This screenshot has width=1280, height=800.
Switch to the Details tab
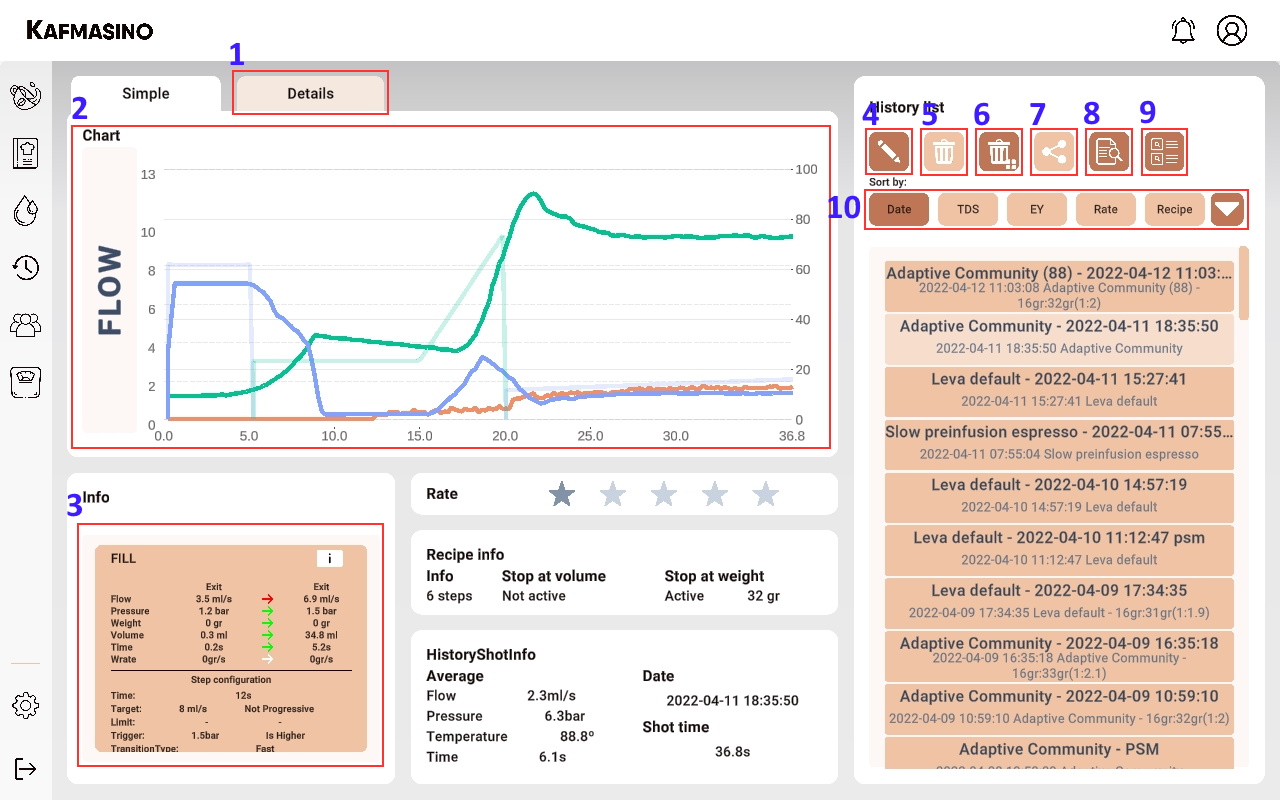pos(310,93)
